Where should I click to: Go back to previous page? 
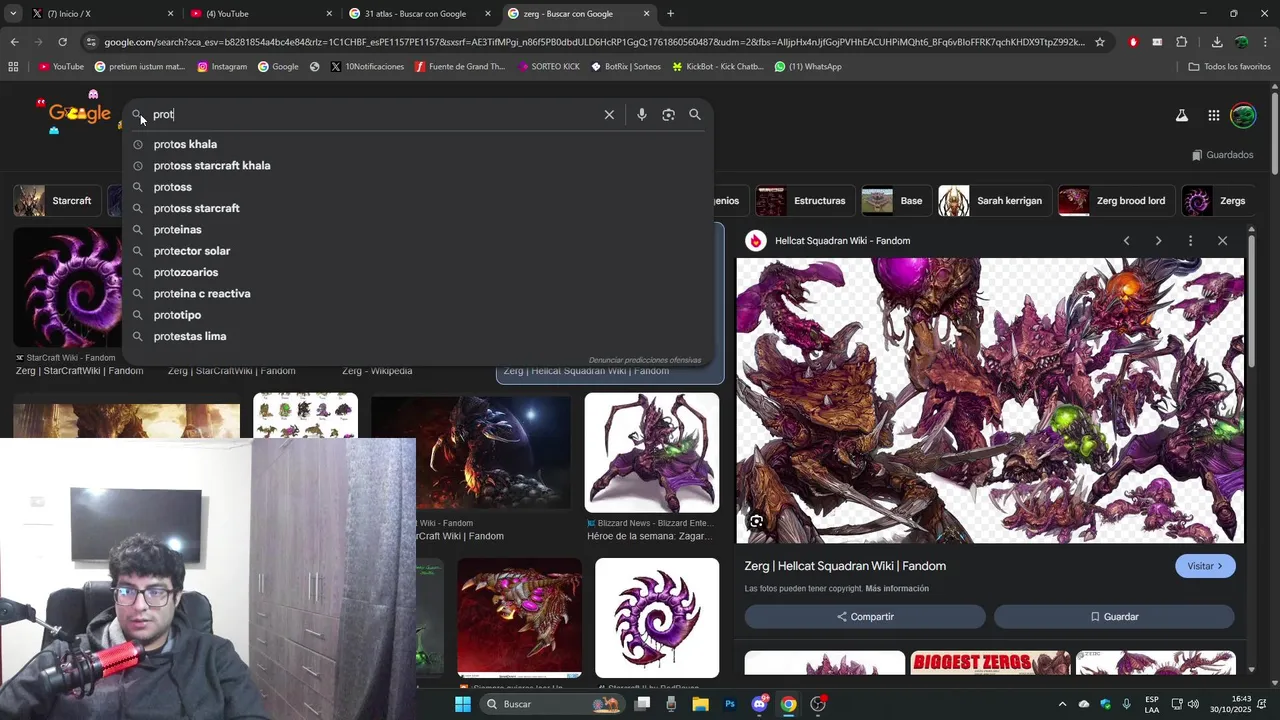(14, 42)
